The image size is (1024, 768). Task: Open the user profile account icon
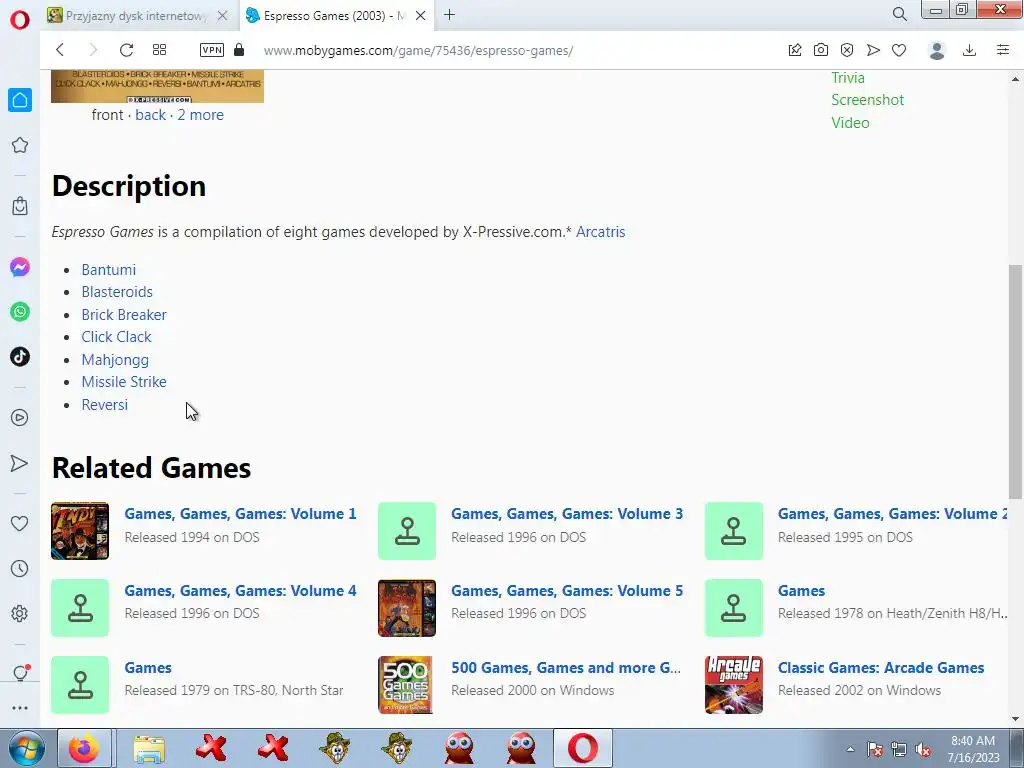pyautogui.click(x=937, y=50)
